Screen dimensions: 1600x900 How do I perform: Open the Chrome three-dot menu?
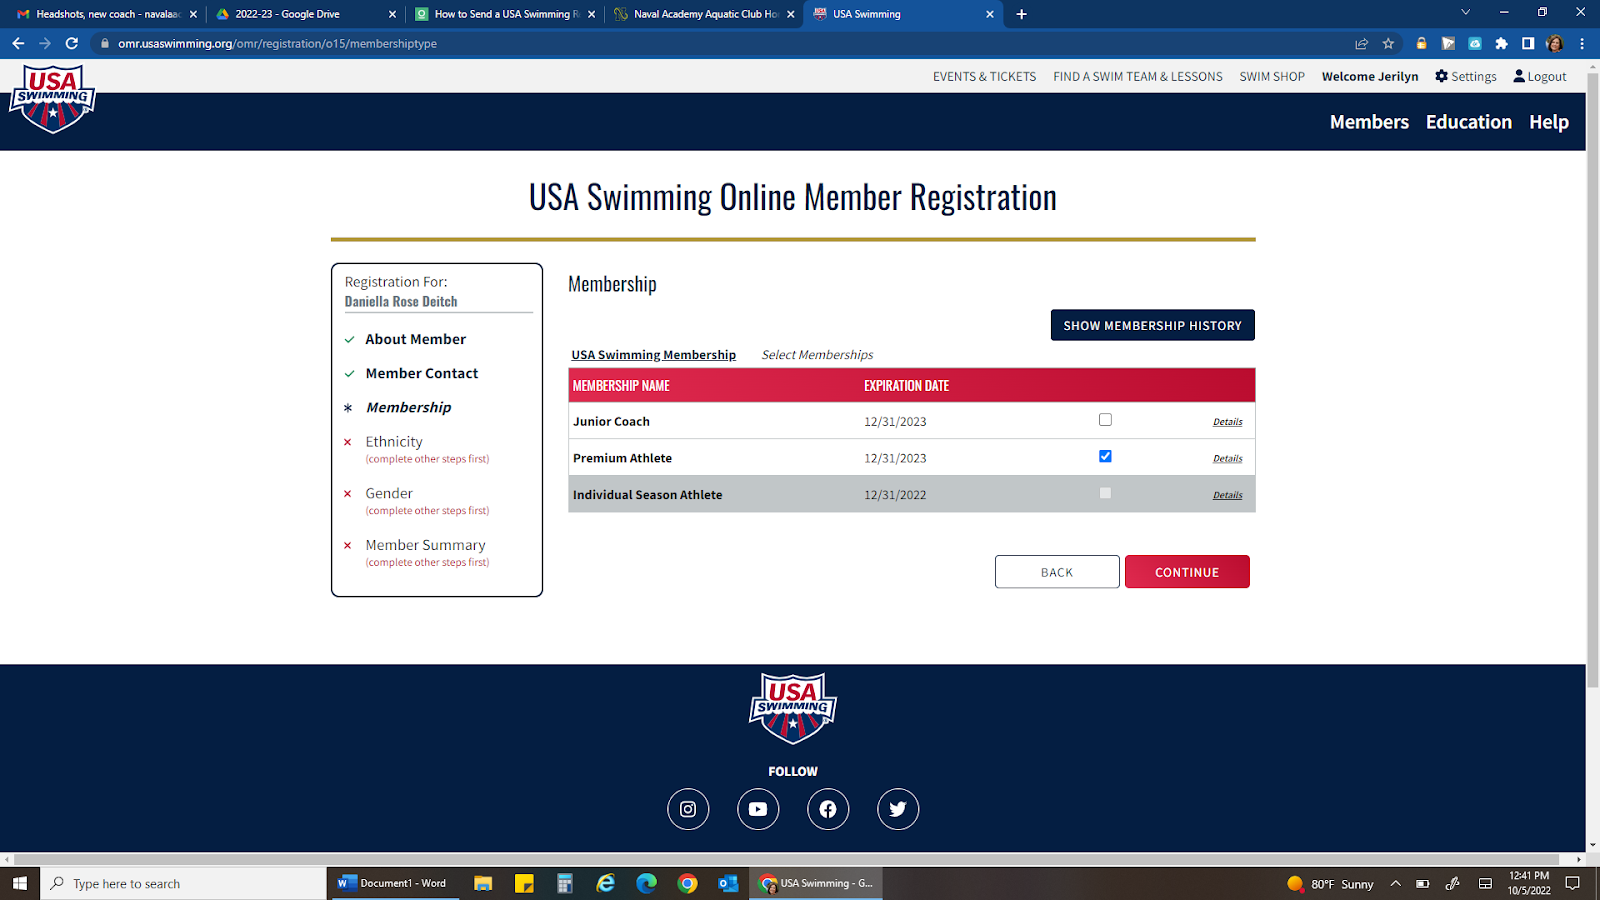1582,43
